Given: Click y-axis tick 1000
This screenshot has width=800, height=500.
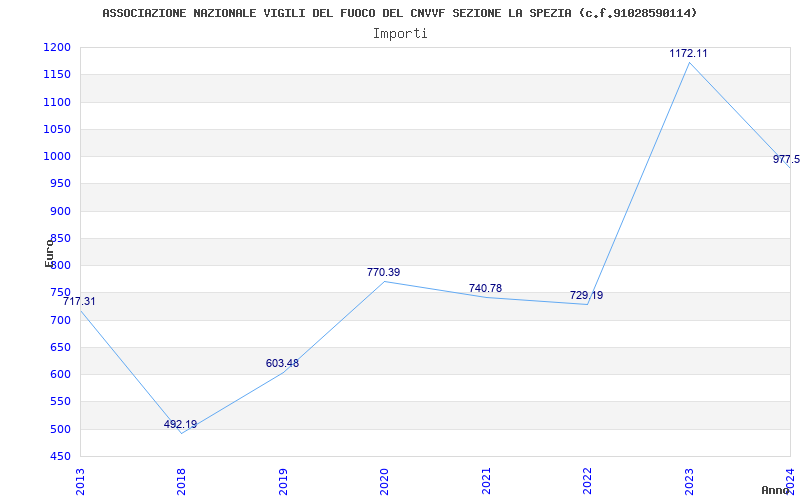Looking at the screenshot, I should (57, 157).
